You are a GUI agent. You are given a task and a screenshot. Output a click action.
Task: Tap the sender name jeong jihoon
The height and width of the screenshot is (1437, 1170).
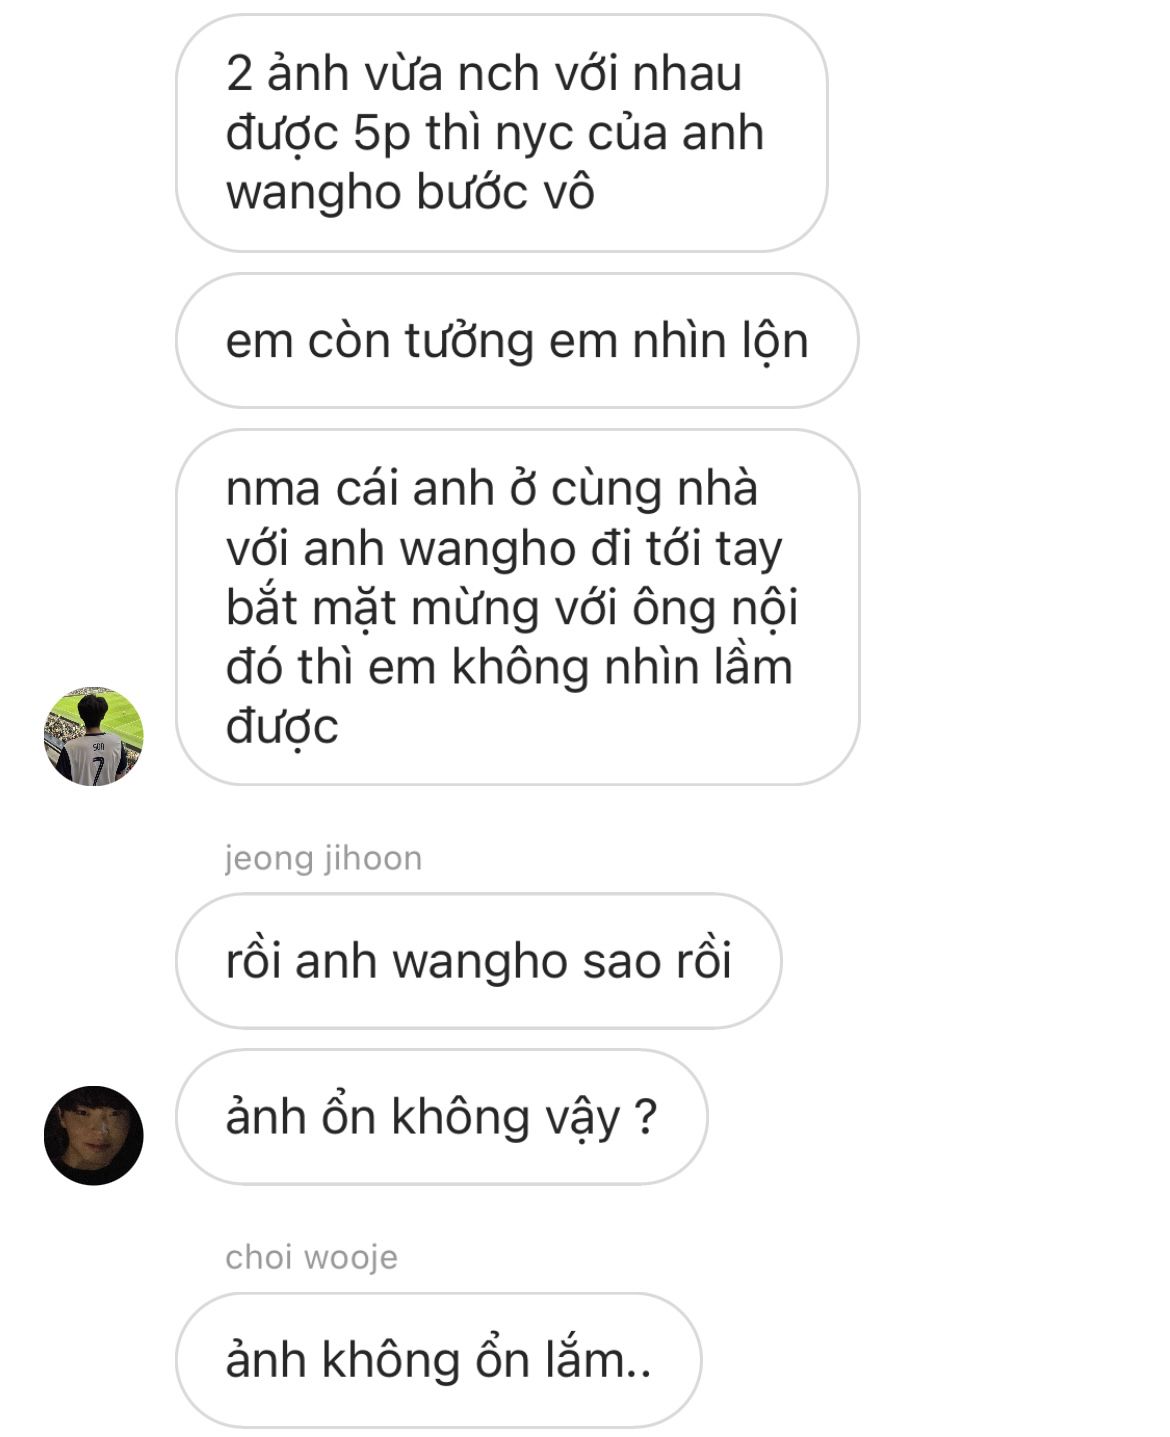323,858
